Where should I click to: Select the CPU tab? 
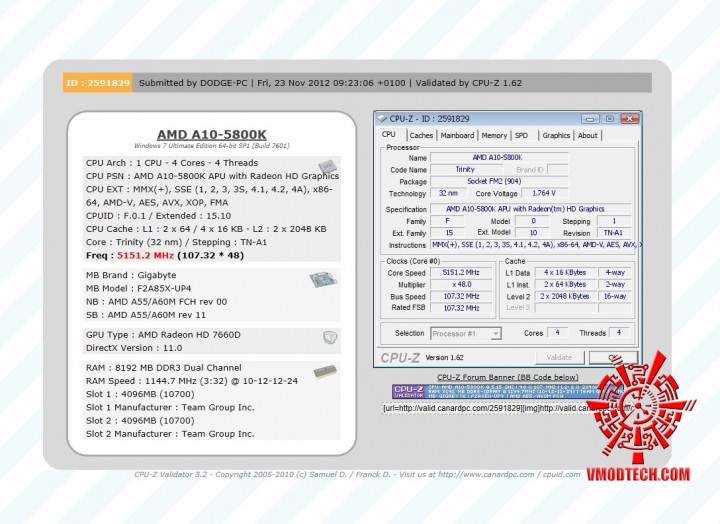coord(388,135)
